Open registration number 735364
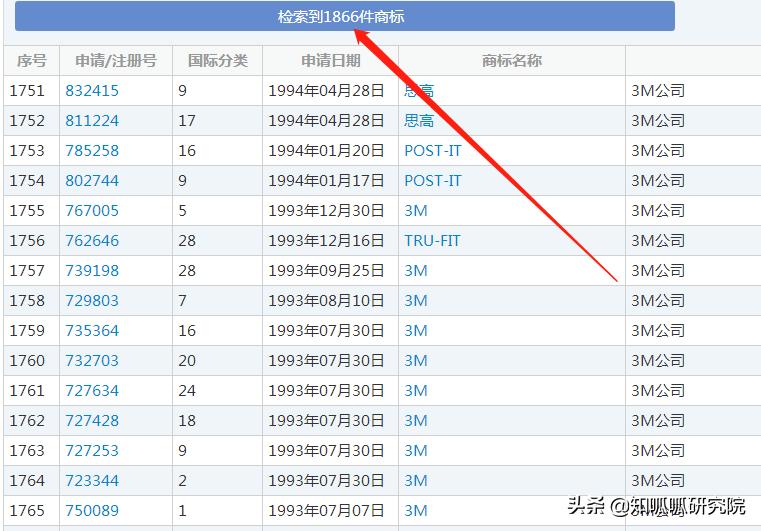This screenshot has height=531, width=761. (92, 331)
